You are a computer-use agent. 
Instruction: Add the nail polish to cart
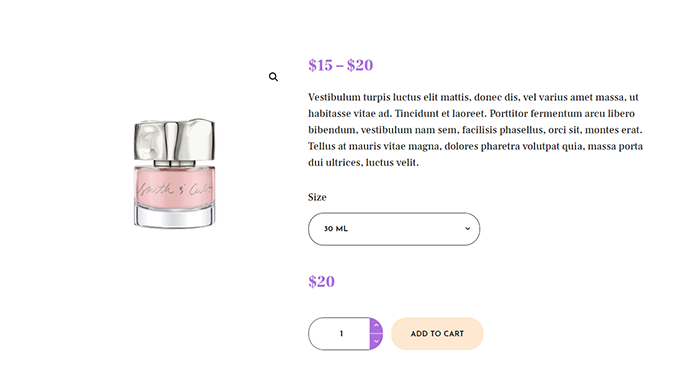(x=437, y=334)
